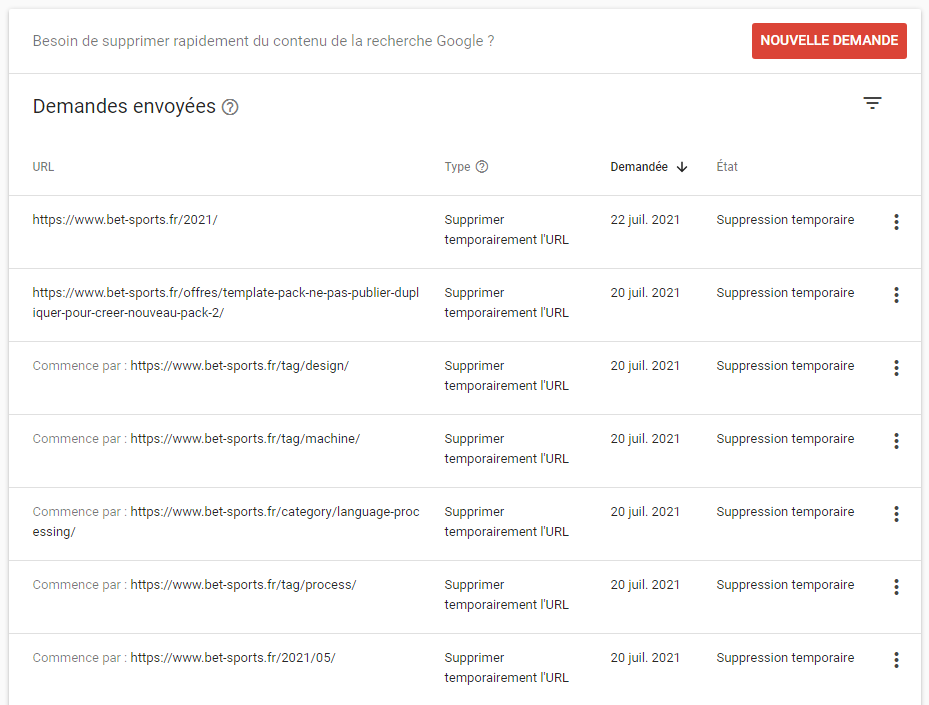
Task: Open the three-dot menu for the template-pack row
Action: pos(896,295)
